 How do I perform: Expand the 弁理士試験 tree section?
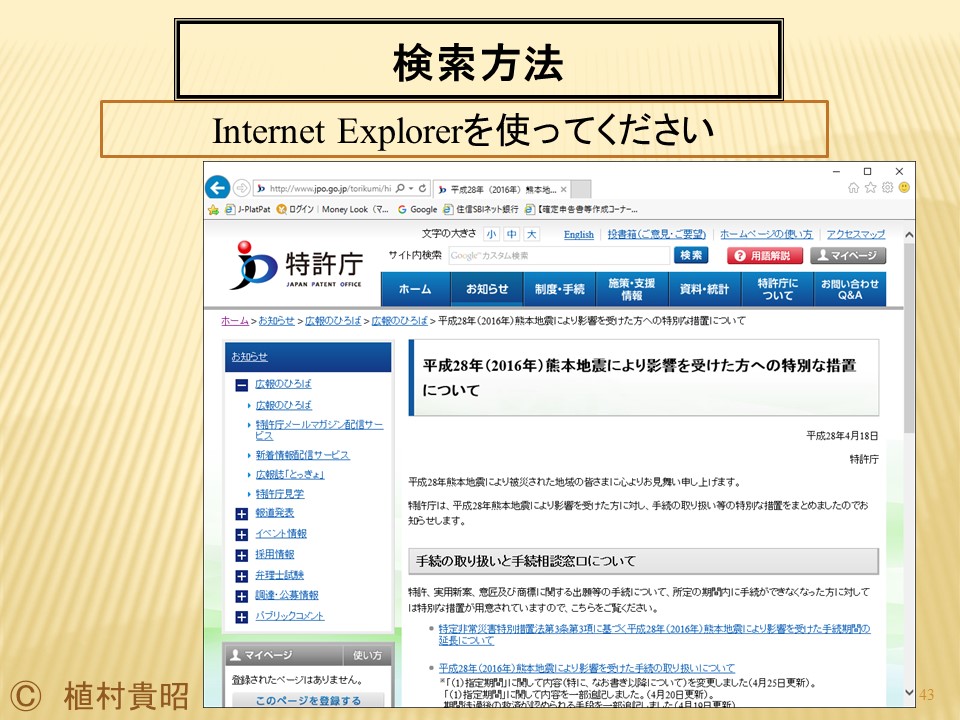click(242, 576)
